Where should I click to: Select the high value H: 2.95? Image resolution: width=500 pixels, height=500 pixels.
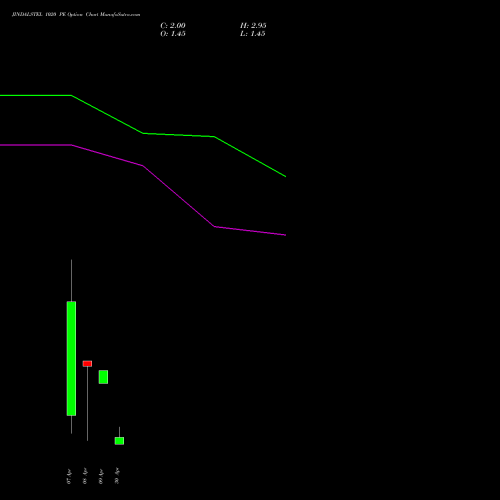253,25
